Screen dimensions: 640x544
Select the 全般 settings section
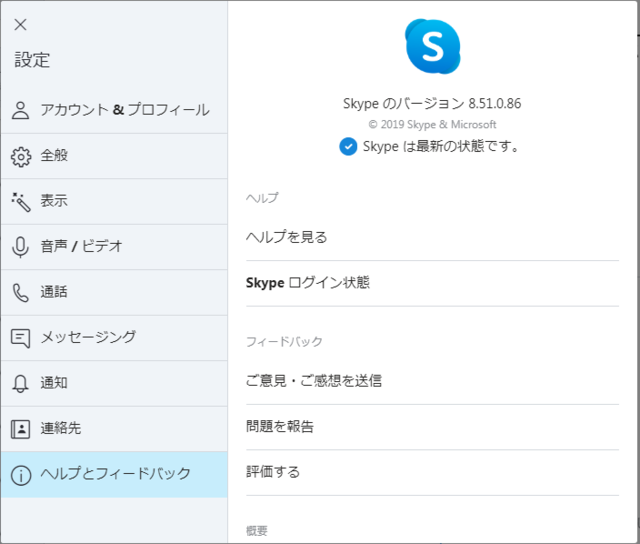coord(114,156)
